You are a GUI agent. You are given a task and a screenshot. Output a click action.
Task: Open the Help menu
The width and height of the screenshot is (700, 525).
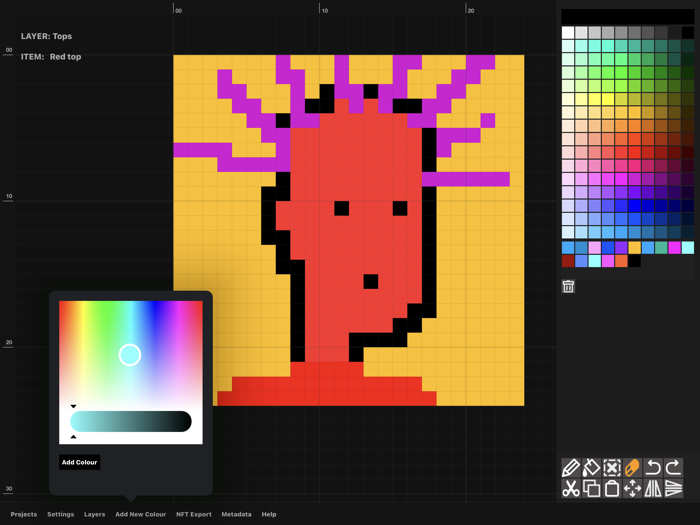(269, 514)
